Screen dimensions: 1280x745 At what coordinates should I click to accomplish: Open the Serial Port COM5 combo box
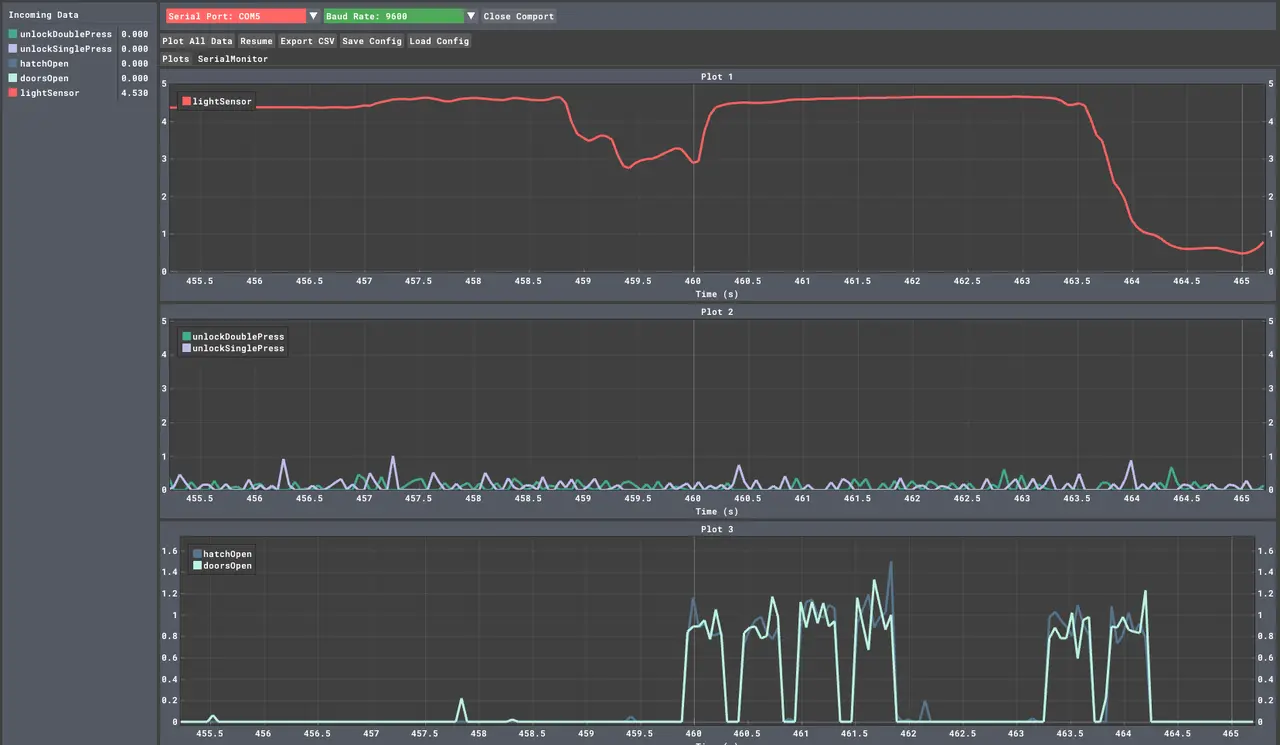click(235, 16)
